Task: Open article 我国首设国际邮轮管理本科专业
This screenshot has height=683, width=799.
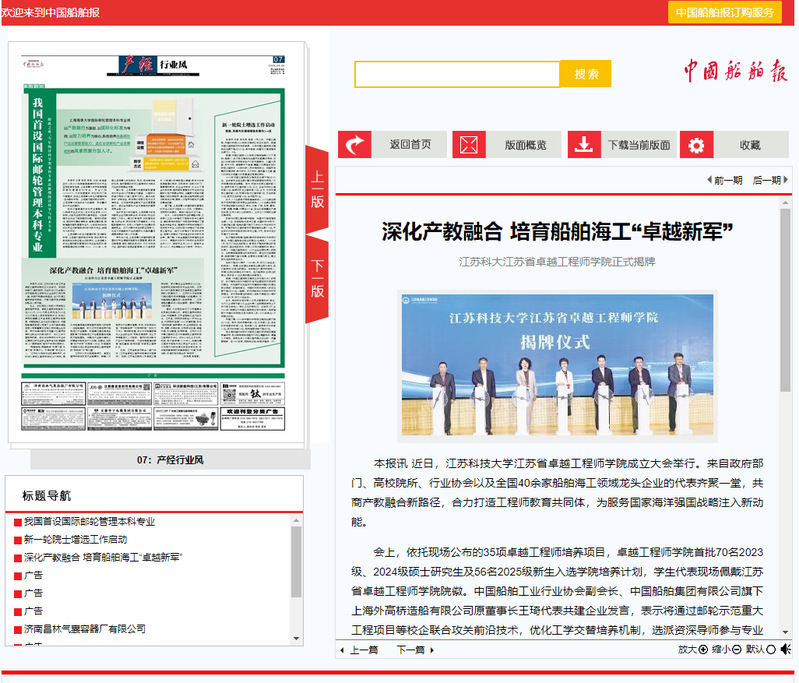Action: 89,522
